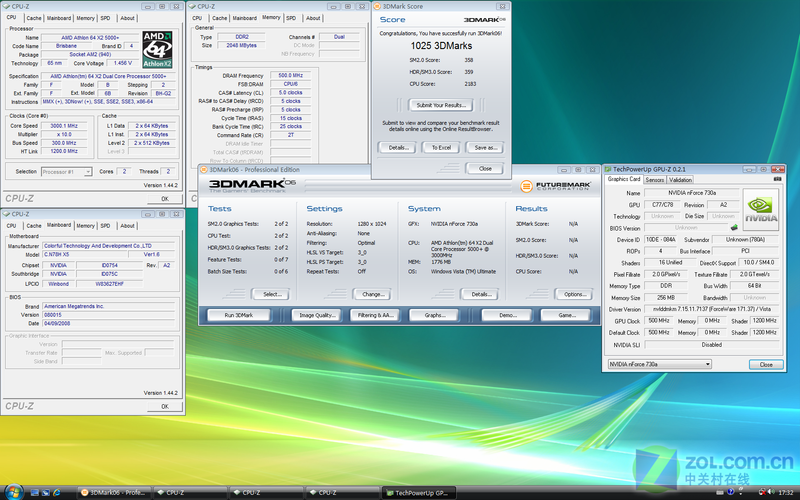Switch to Validation tab in GPU-Z
800x500 pixels.
click(x=680, y=180)
